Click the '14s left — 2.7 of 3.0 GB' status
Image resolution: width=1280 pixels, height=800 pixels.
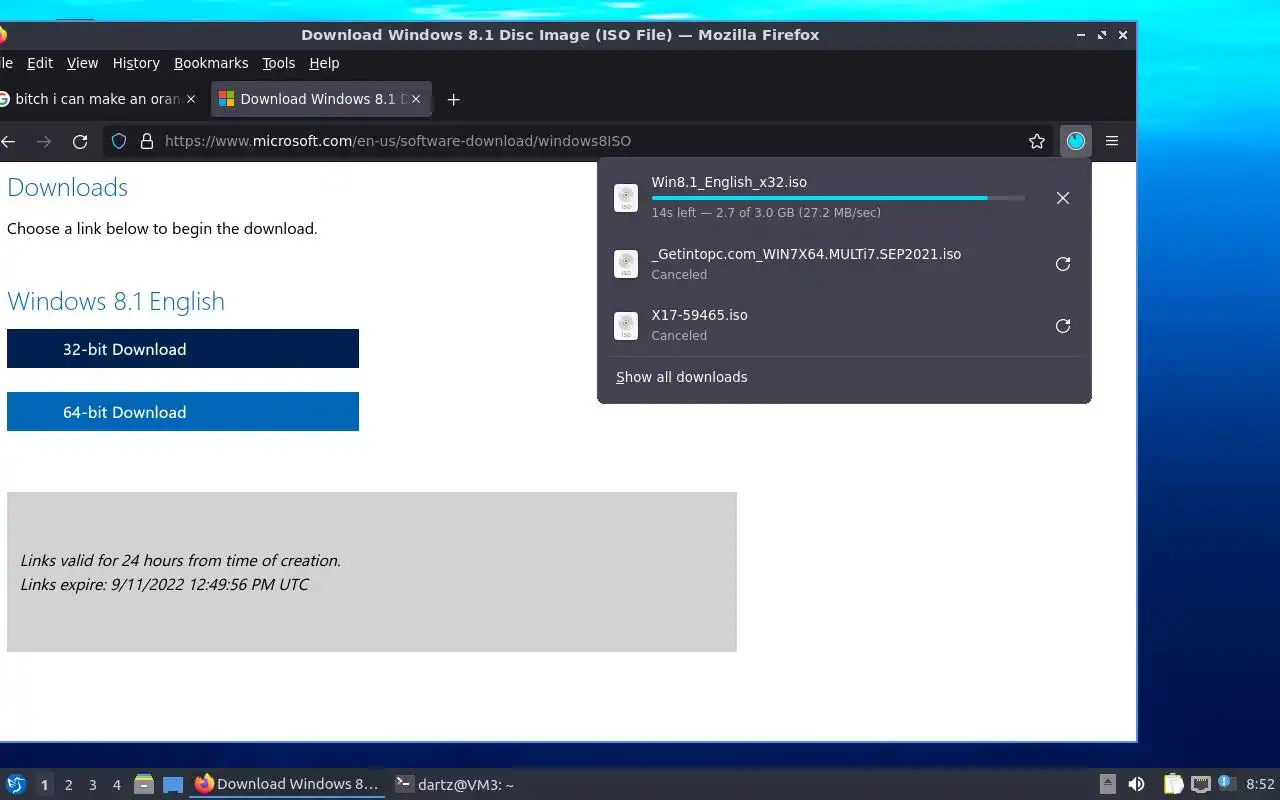tap(766, 213)
